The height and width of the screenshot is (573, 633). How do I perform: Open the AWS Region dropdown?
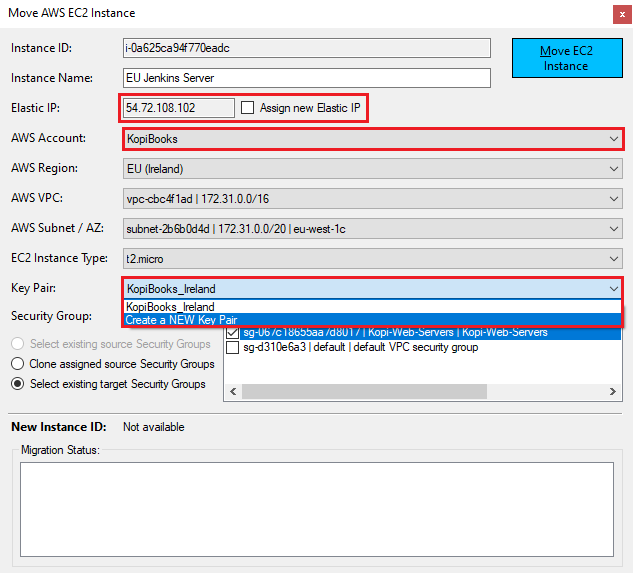[373, 169]
